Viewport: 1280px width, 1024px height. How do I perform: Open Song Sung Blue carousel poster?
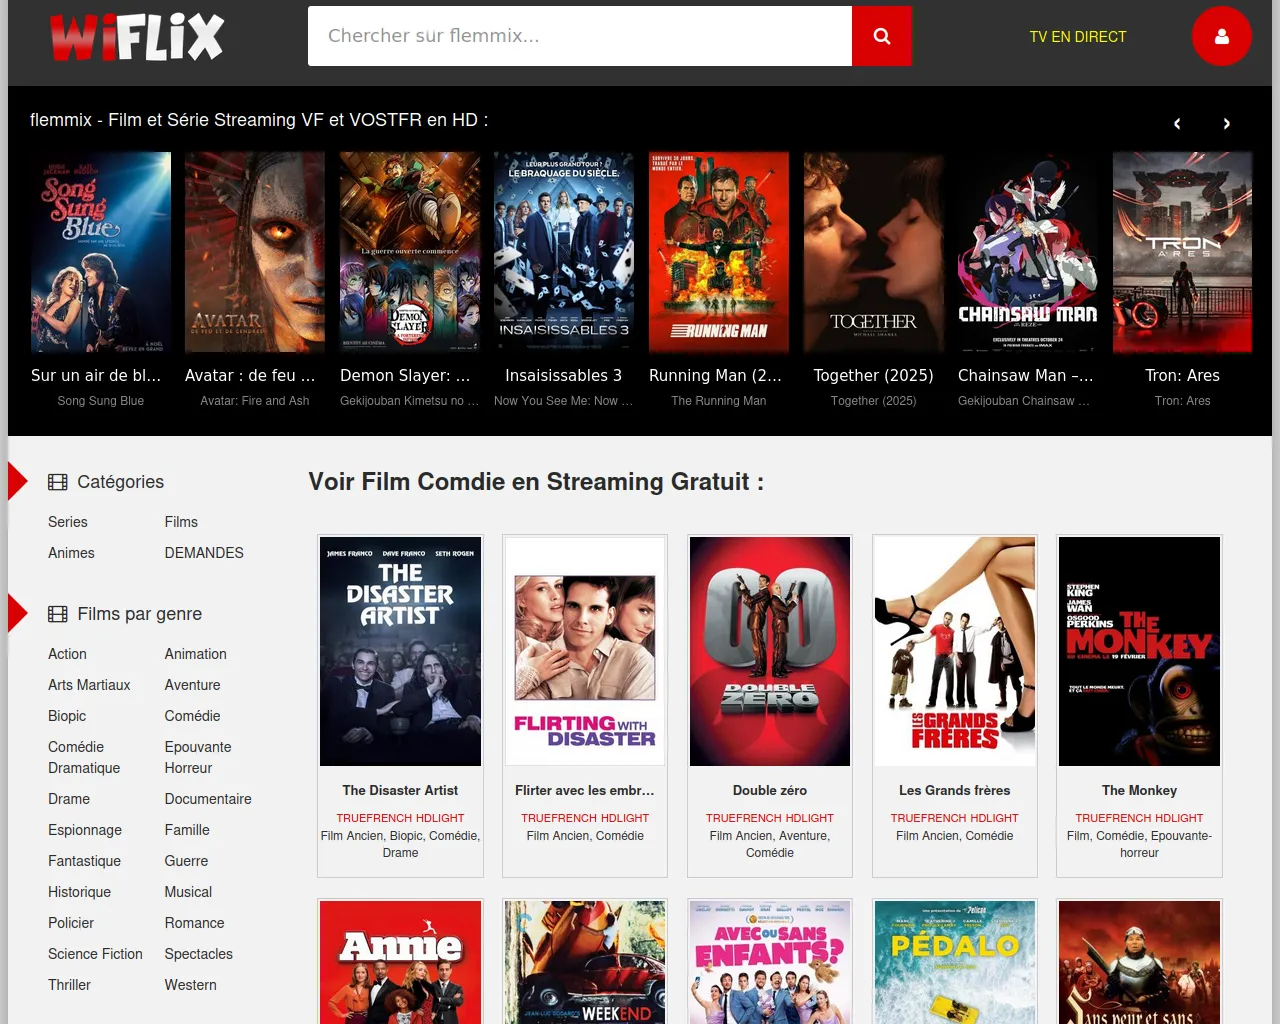(101, 252)
